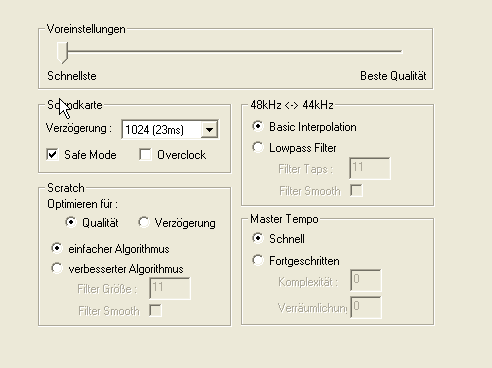Click the Filter Größe input field
The width and height of the screenshot is (492, 368).
pos(170,288)
